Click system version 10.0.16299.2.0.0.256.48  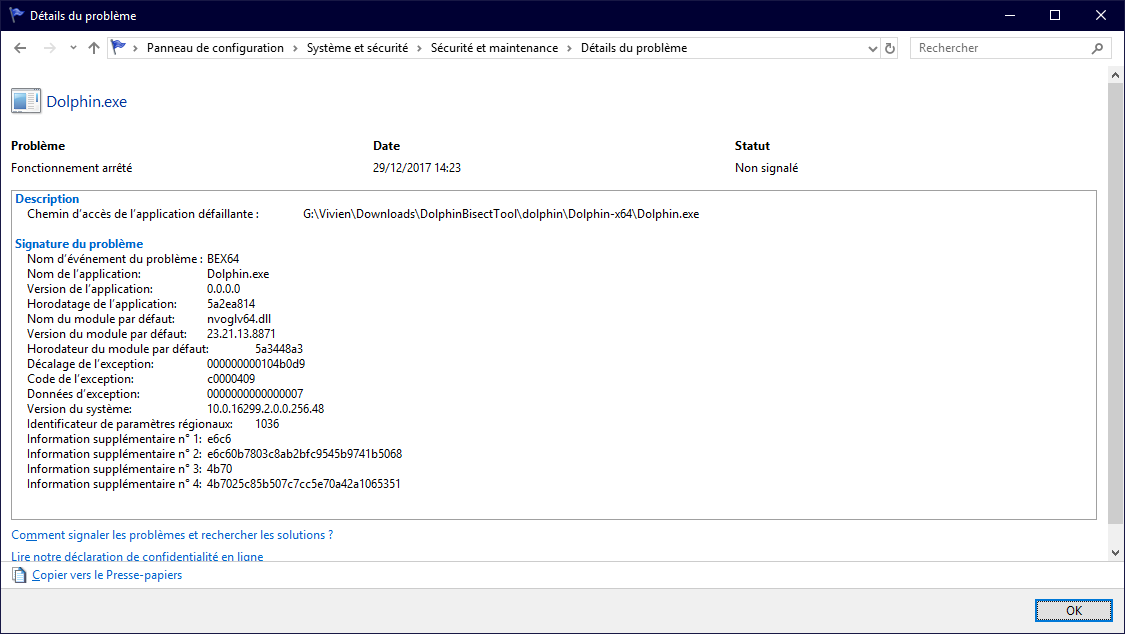pos(265,409)
